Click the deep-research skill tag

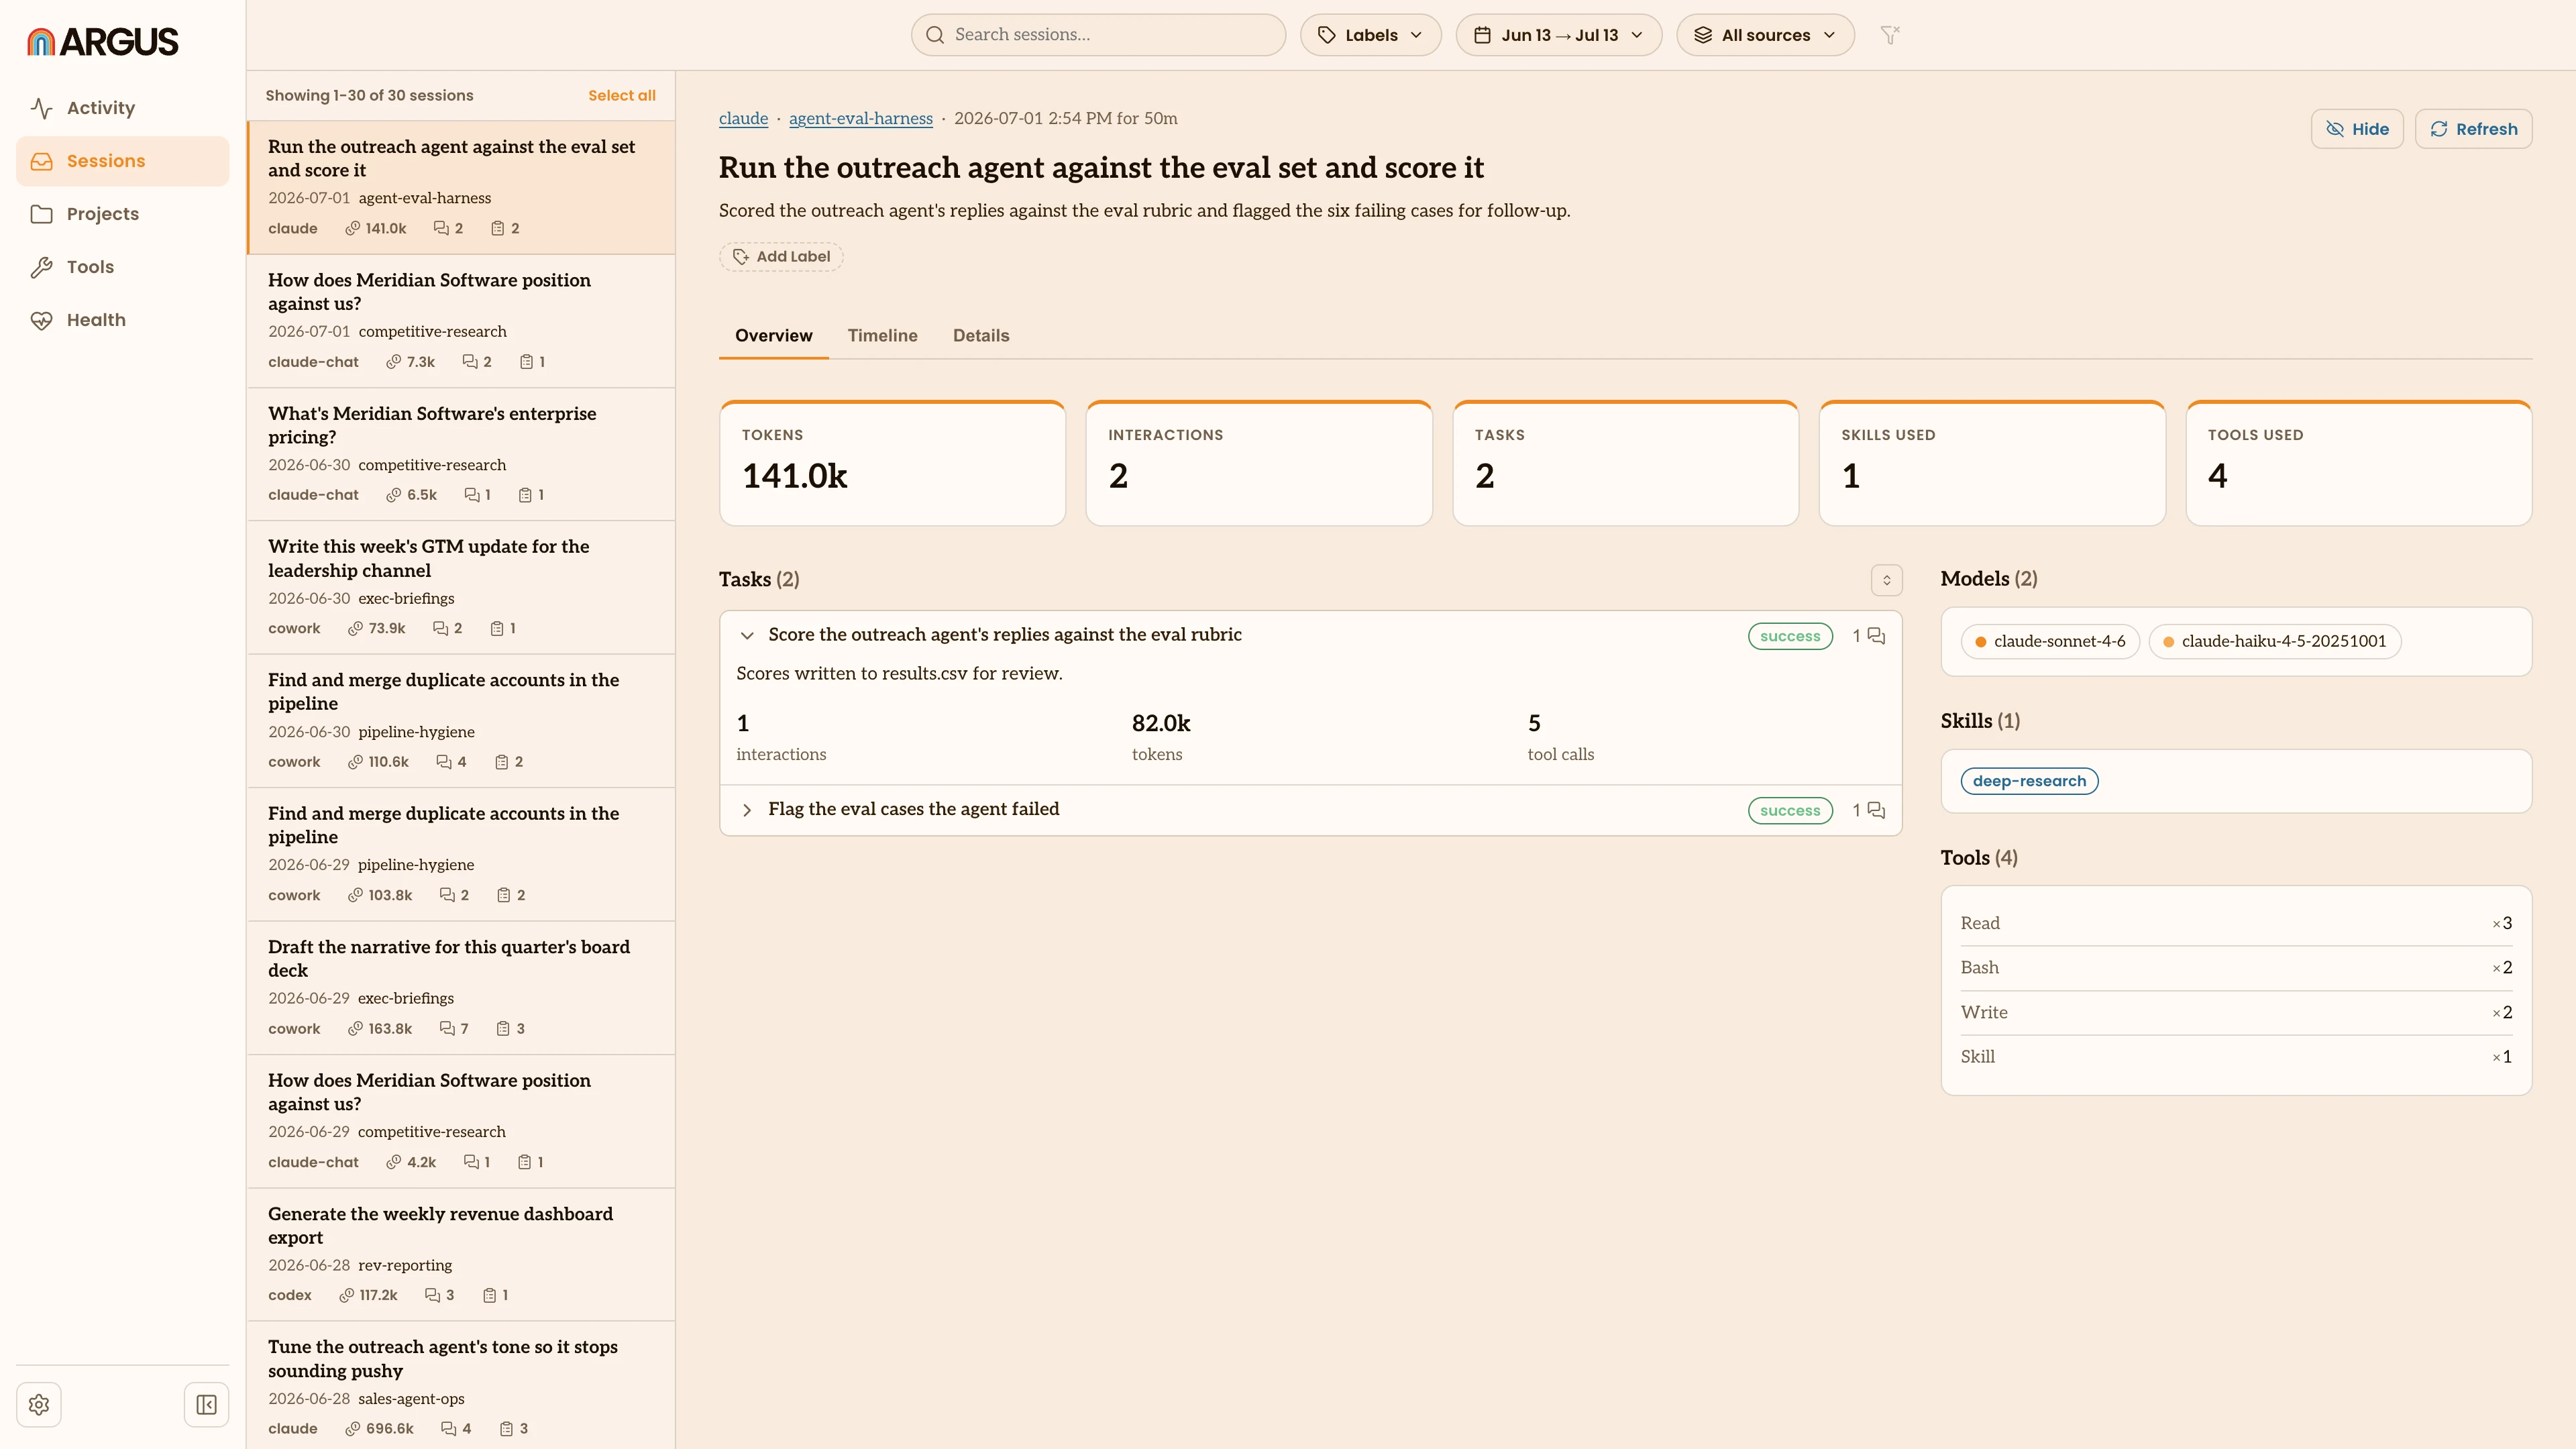coord(2029,781)
